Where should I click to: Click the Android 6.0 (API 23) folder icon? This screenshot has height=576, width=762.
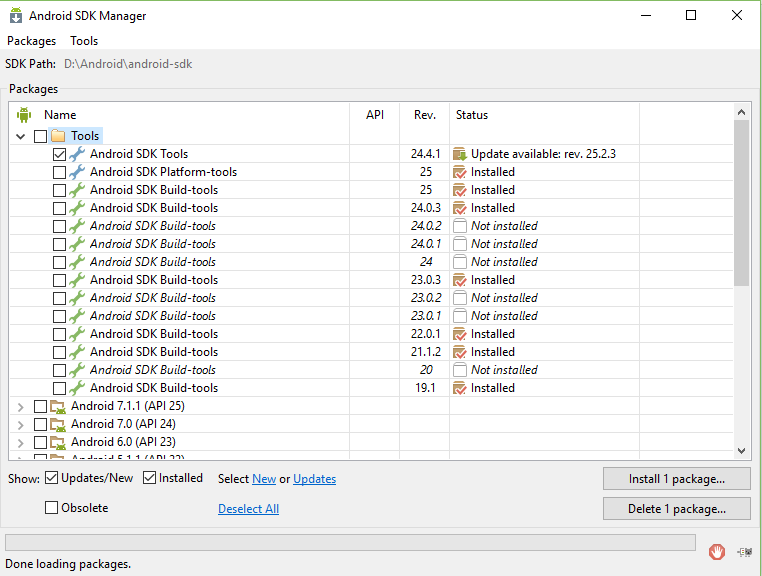(58, 442)
